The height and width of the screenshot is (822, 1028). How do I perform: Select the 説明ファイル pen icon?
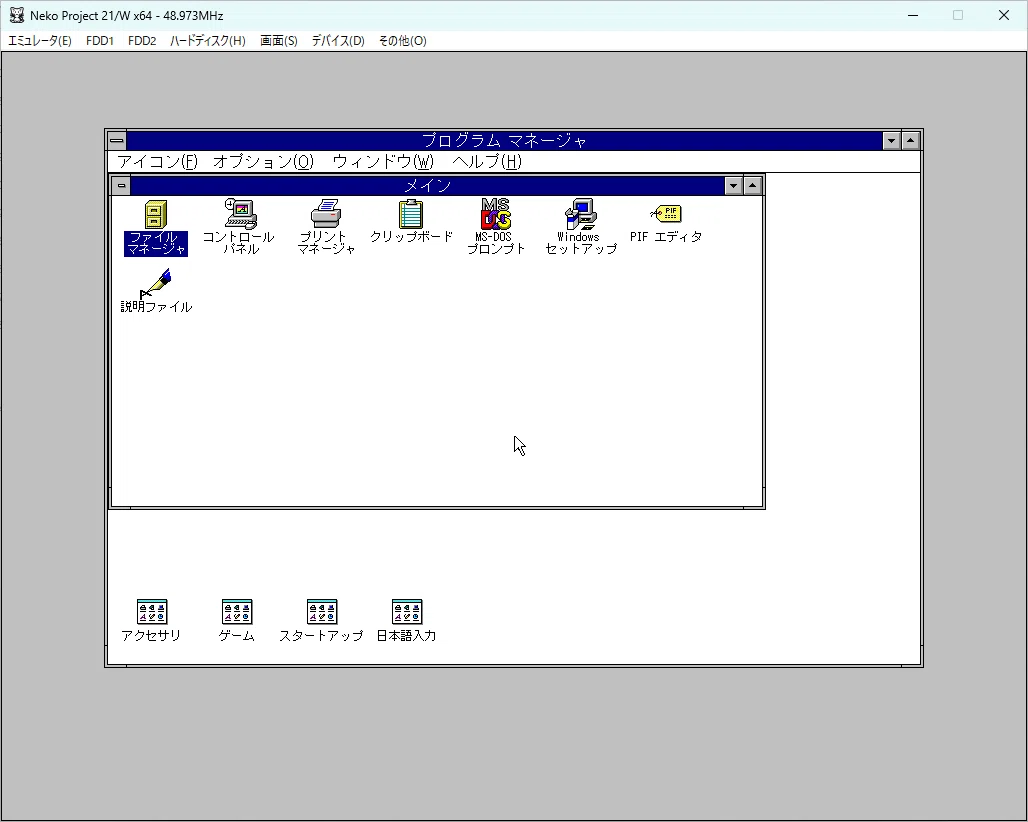(x=156, y=283)
